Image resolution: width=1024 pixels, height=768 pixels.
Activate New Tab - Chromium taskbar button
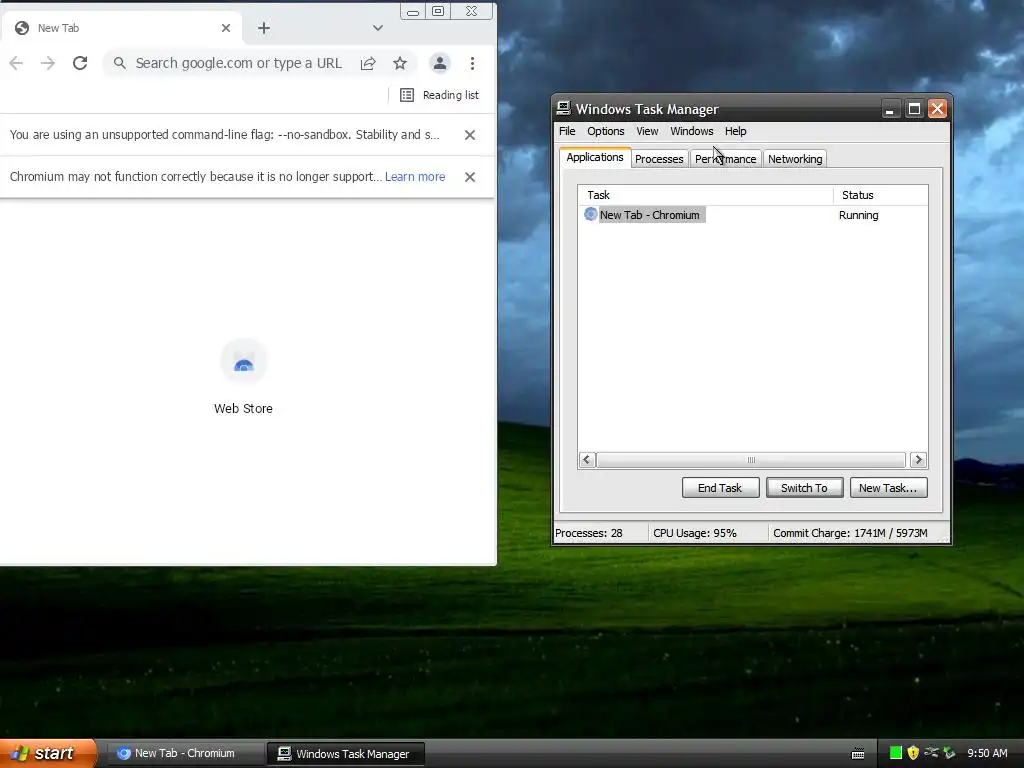pyautogui.click(x=184, y=754)
